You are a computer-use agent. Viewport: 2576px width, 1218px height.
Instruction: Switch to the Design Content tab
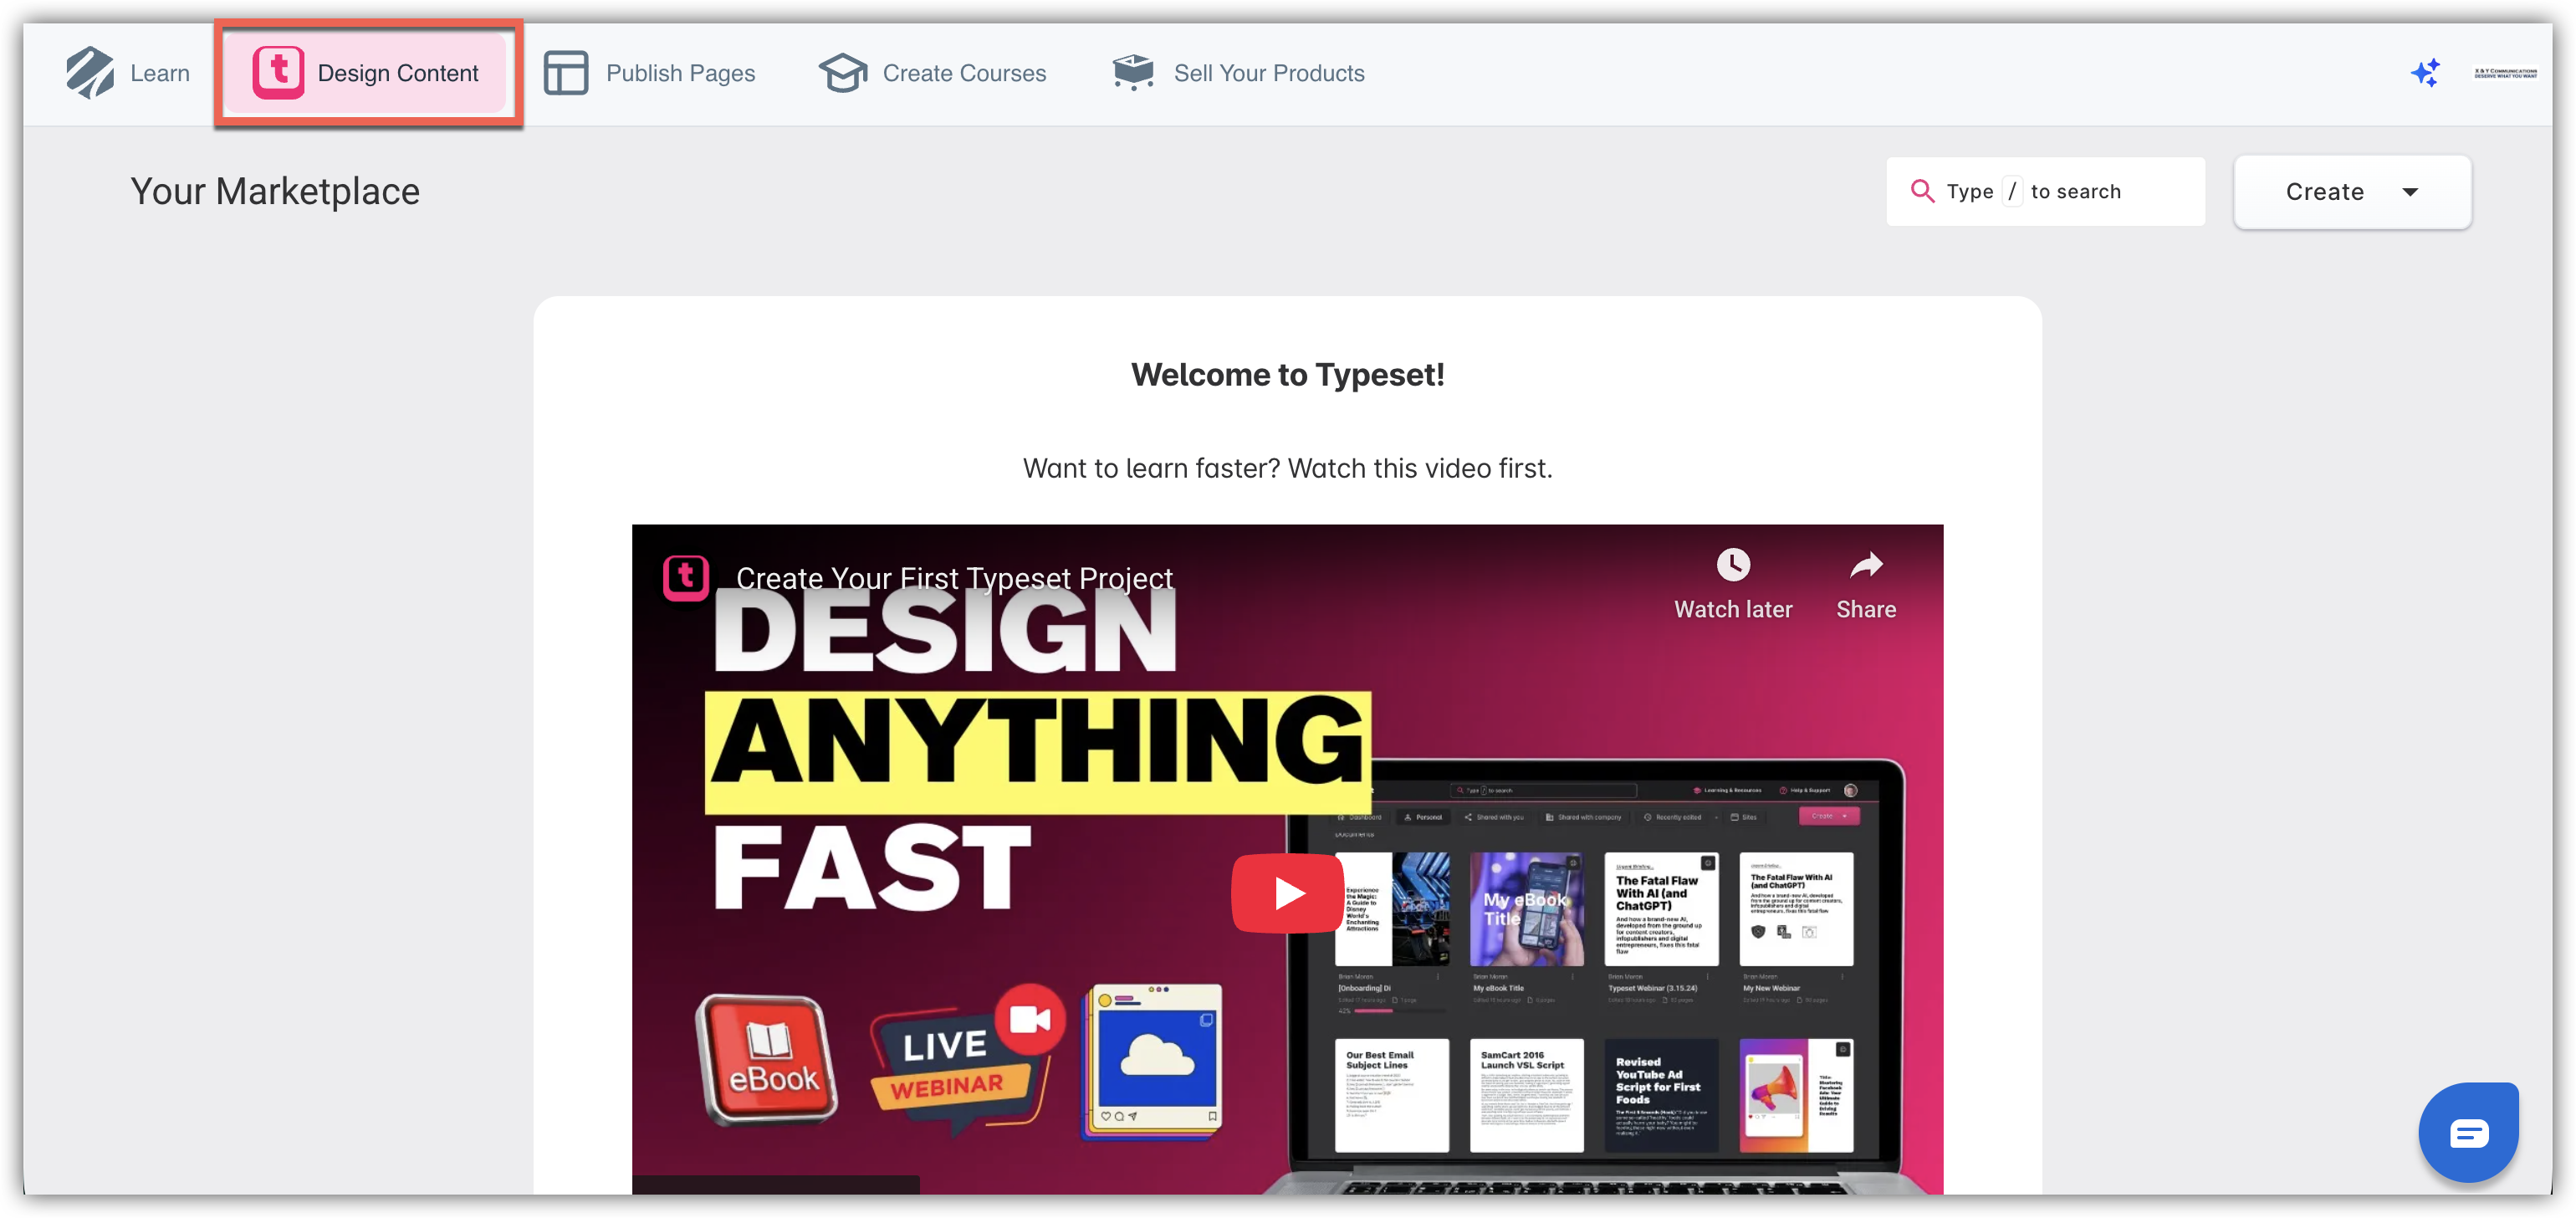pos(397,73)
